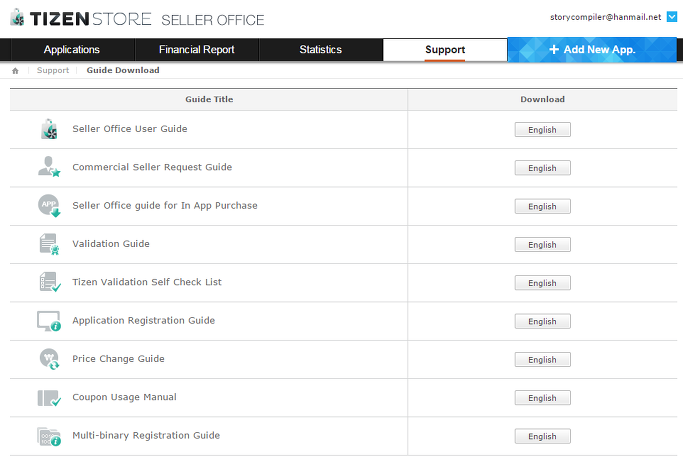Click the Guide Title column header
Image resolution: width=683 pixels, height=457 pixels.
pos(209,99)
